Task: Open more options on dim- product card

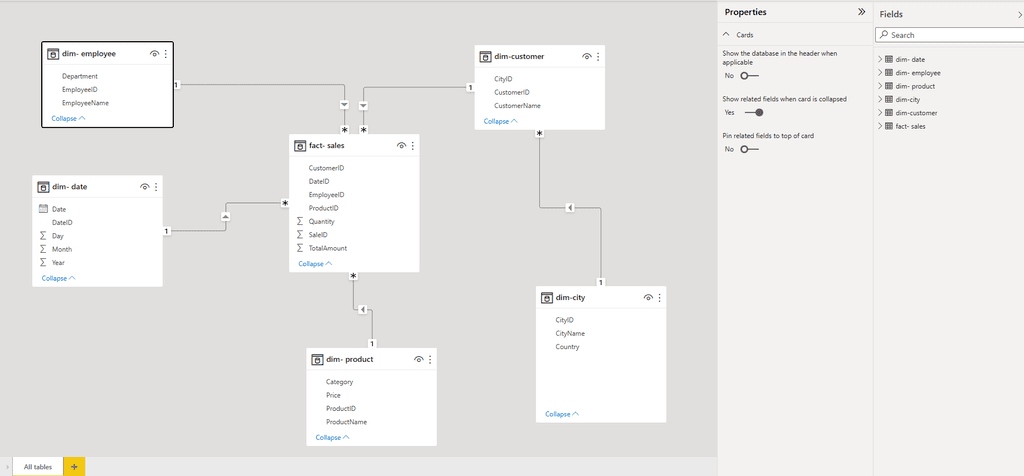Action: [430, 359]
